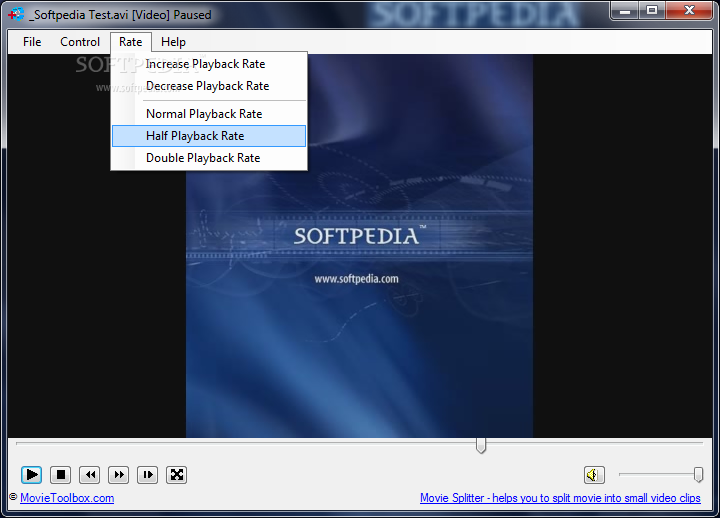Open the Movie Splitter promo link
This screenshot has width=720, height=518.
[x=560, y=498]
